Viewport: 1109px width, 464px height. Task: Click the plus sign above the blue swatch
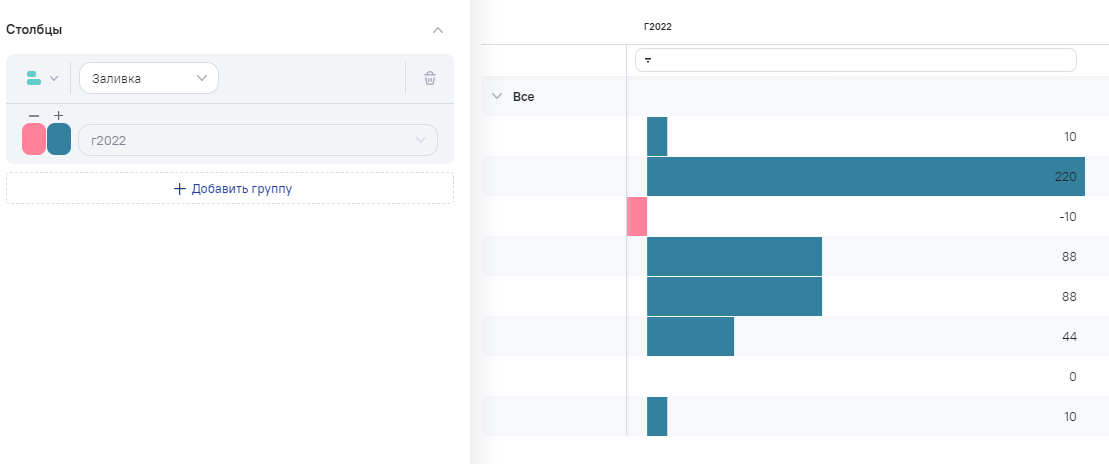(58, 116)
